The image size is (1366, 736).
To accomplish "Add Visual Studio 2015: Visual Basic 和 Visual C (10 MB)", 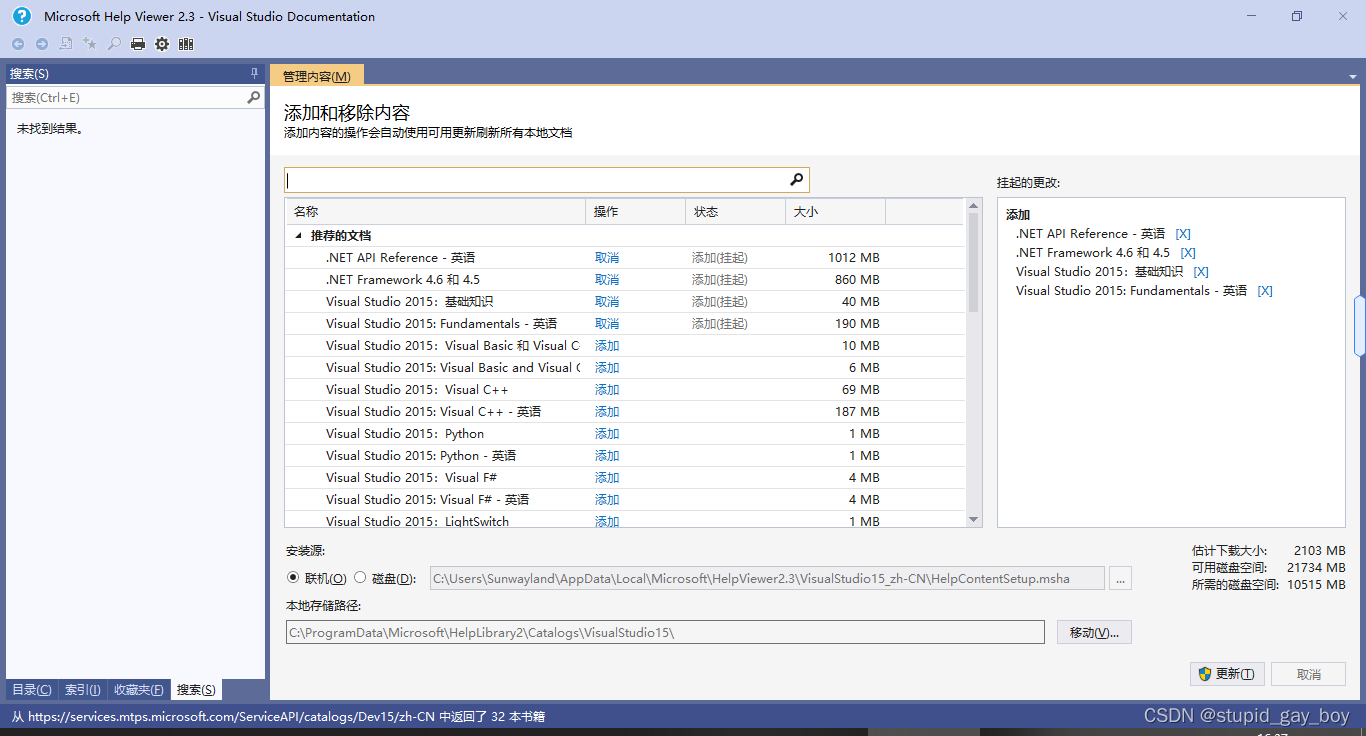I will tap(607, 346).
